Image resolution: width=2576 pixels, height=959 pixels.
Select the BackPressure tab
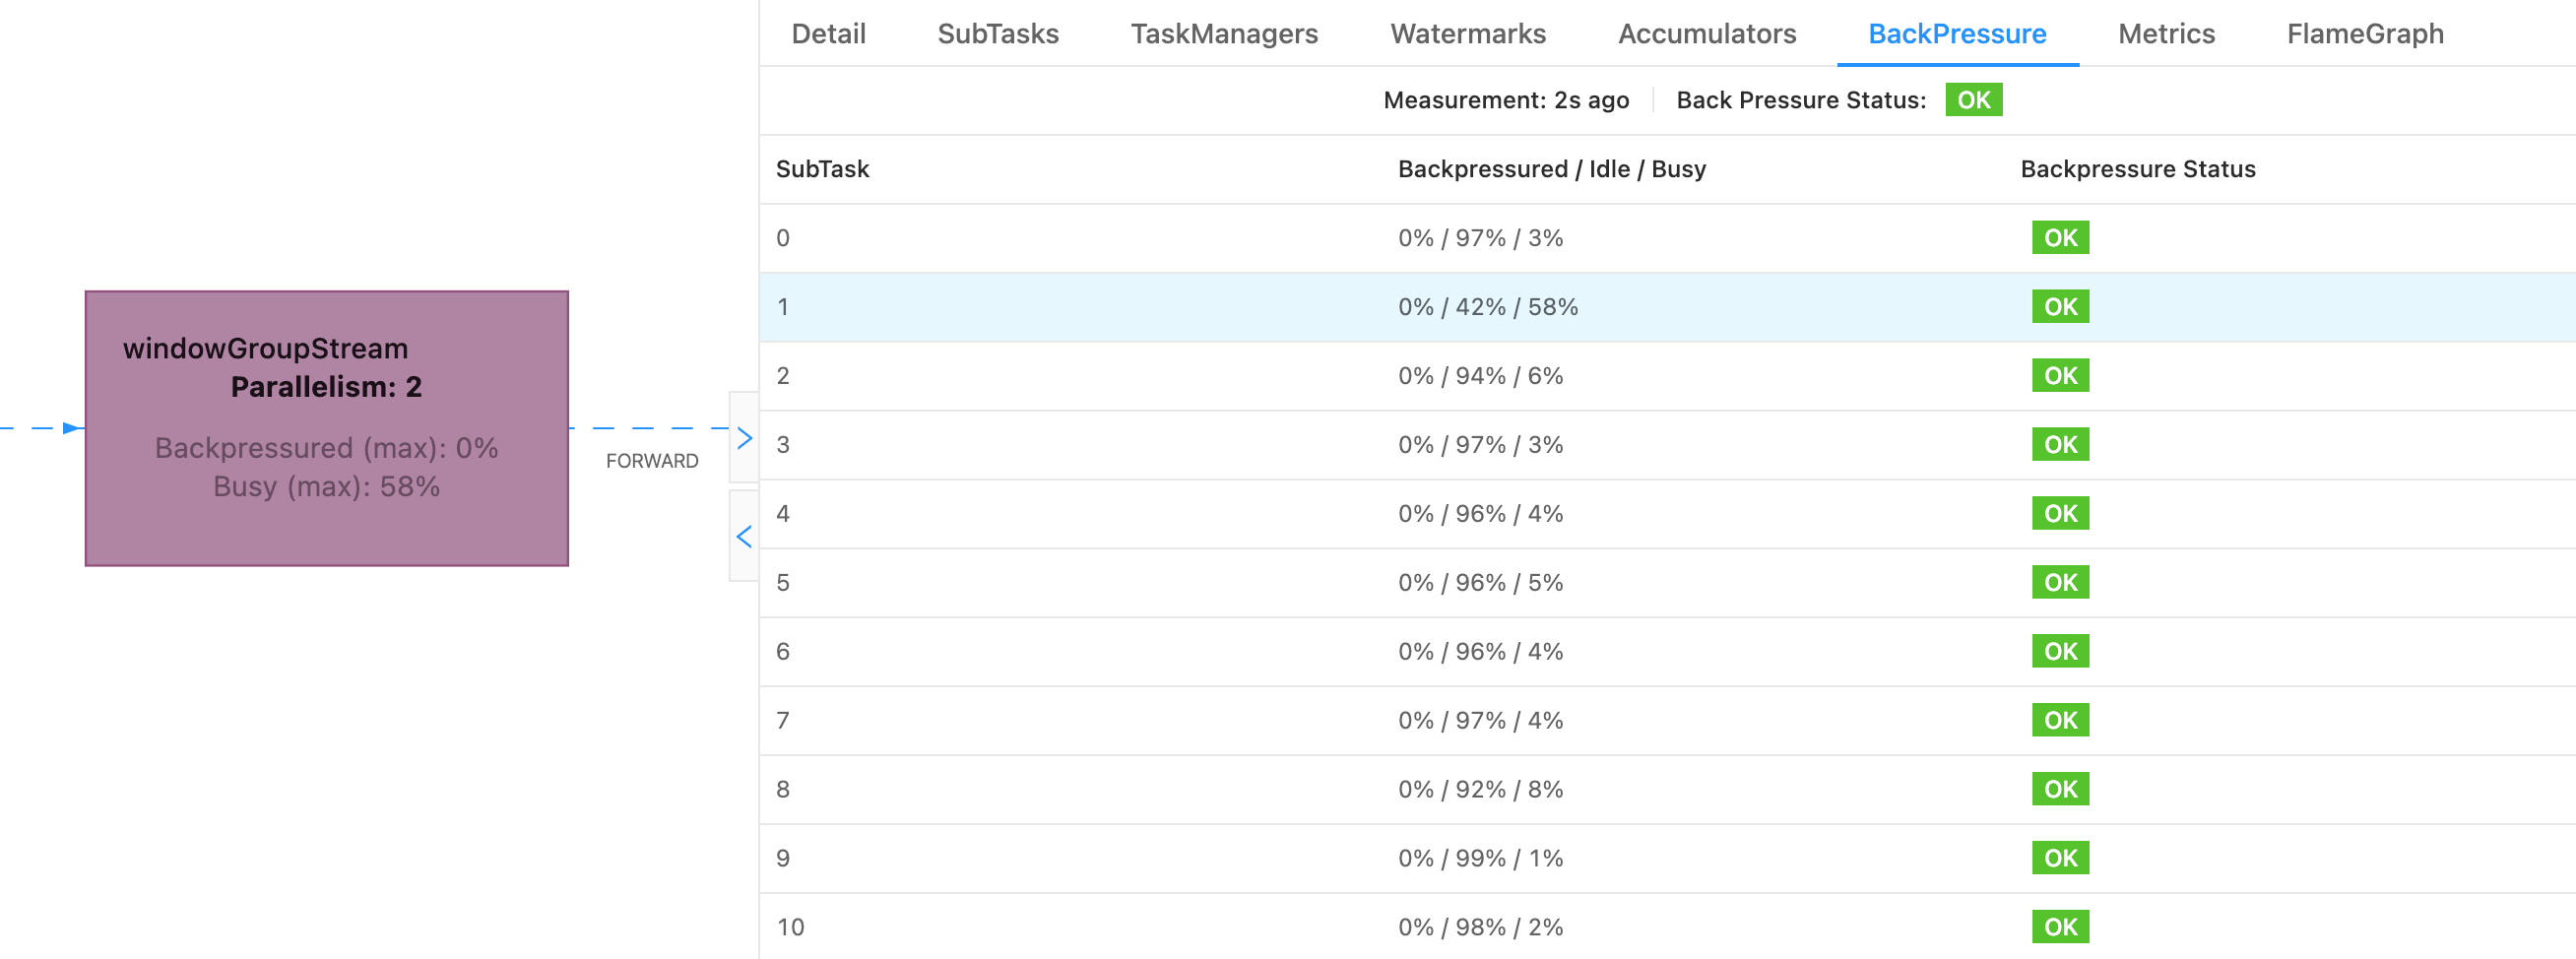tap(1956, 34)
